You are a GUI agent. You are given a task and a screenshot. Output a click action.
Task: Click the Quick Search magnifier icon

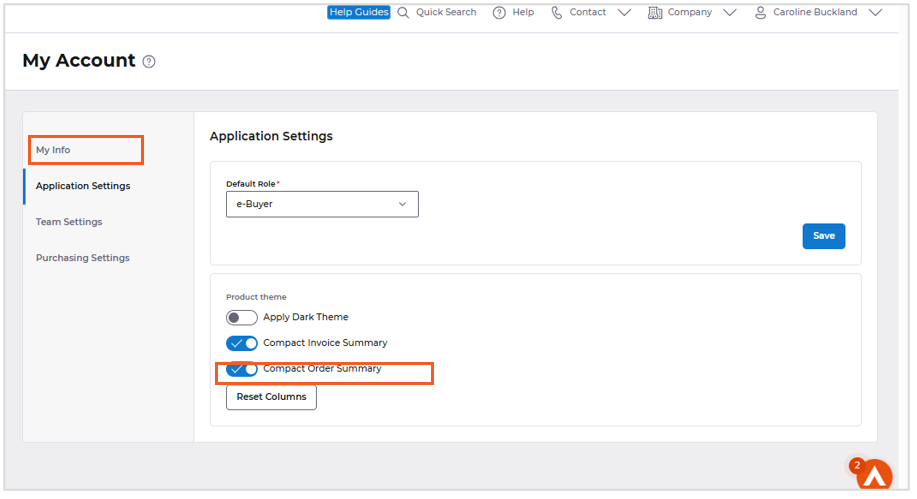click(x=403, y=13)
